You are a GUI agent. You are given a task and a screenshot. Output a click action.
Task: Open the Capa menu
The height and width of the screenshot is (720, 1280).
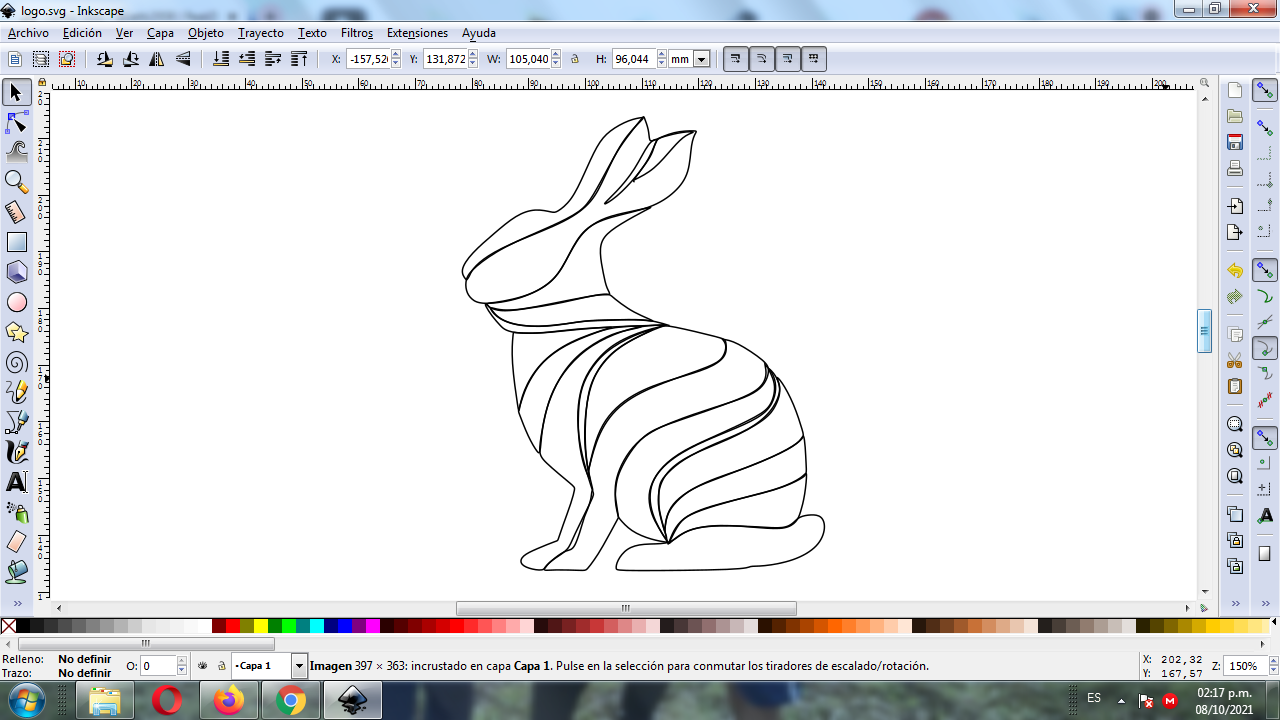(x=160, y=33)
